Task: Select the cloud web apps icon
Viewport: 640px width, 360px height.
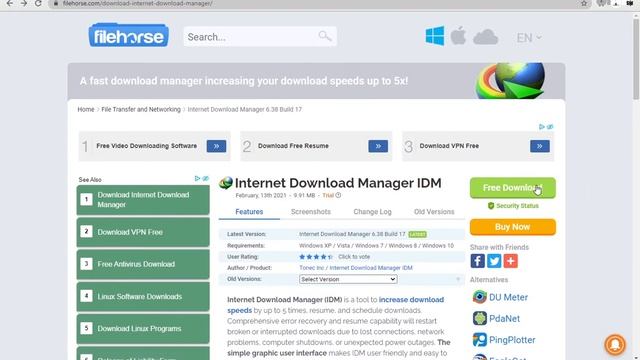Action: [485, 37]
